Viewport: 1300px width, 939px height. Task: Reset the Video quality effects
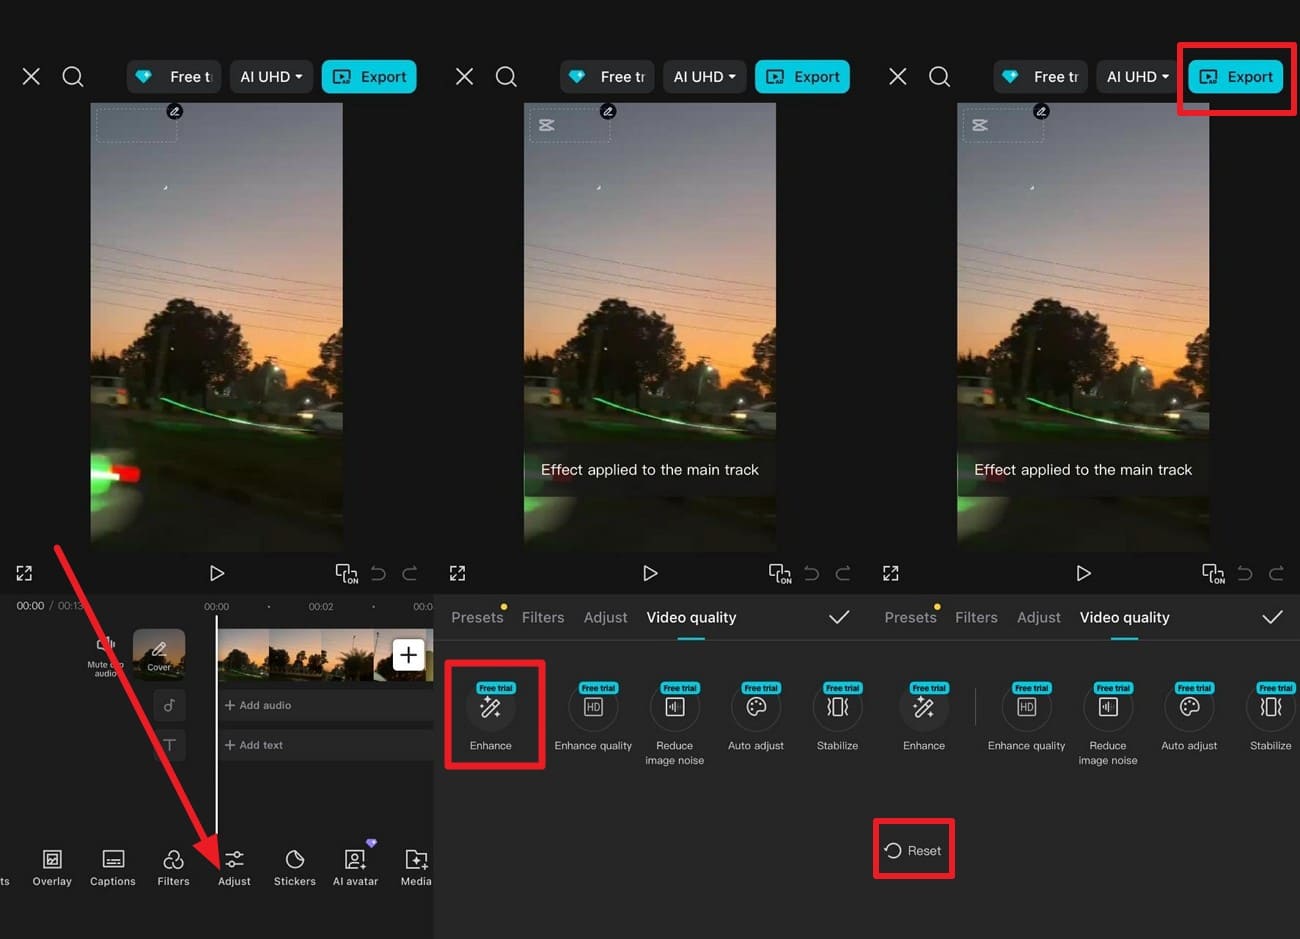(913, 848)
